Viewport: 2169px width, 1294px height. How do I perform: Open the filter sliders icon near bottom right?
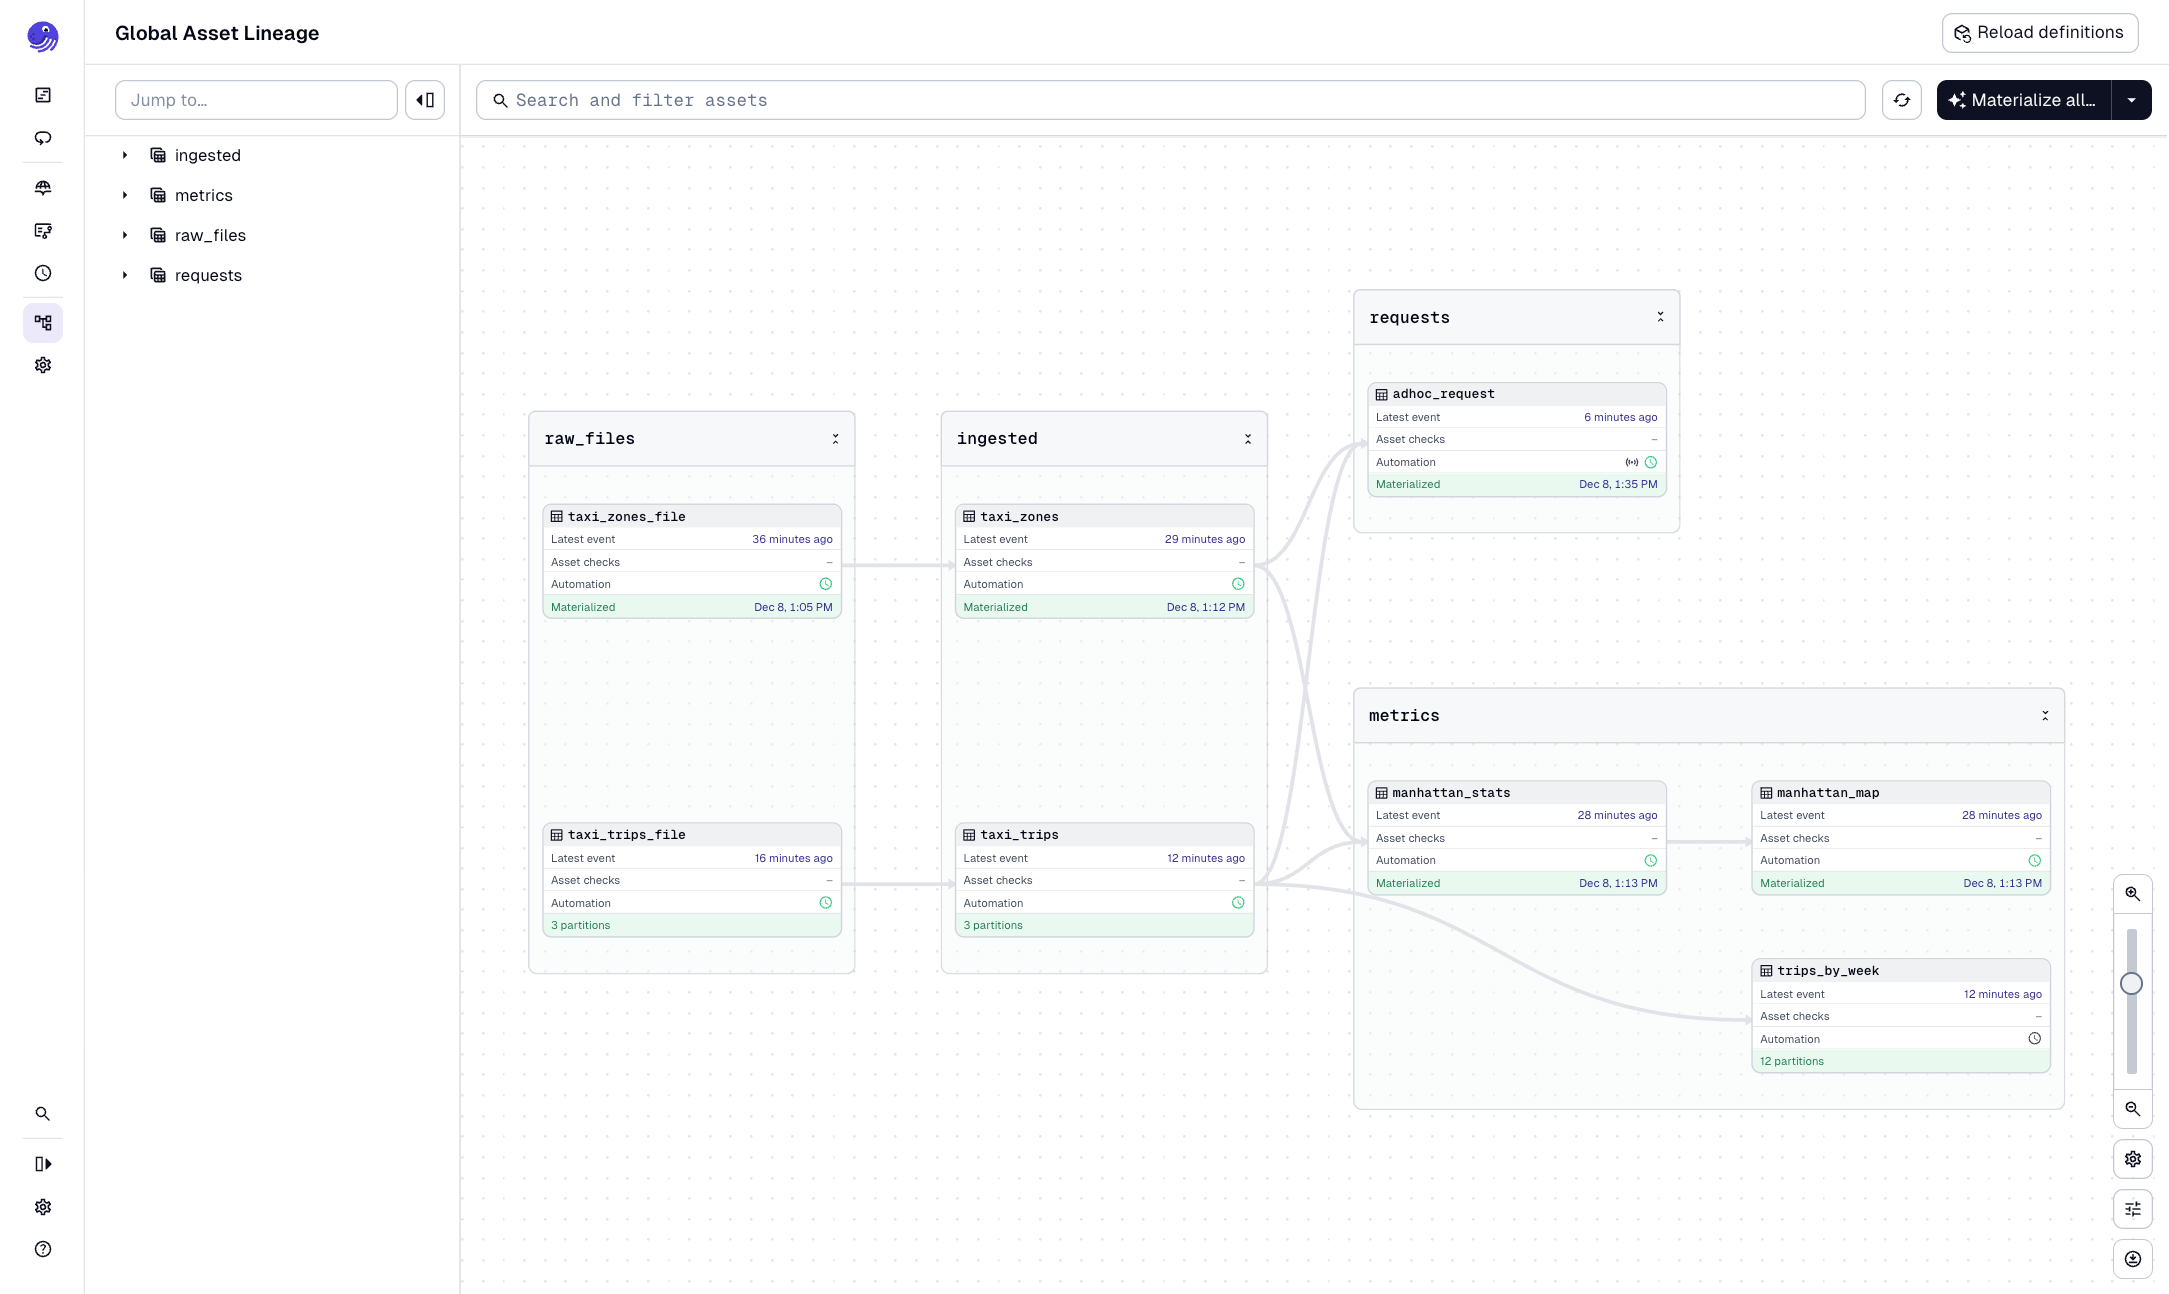2132,1209
